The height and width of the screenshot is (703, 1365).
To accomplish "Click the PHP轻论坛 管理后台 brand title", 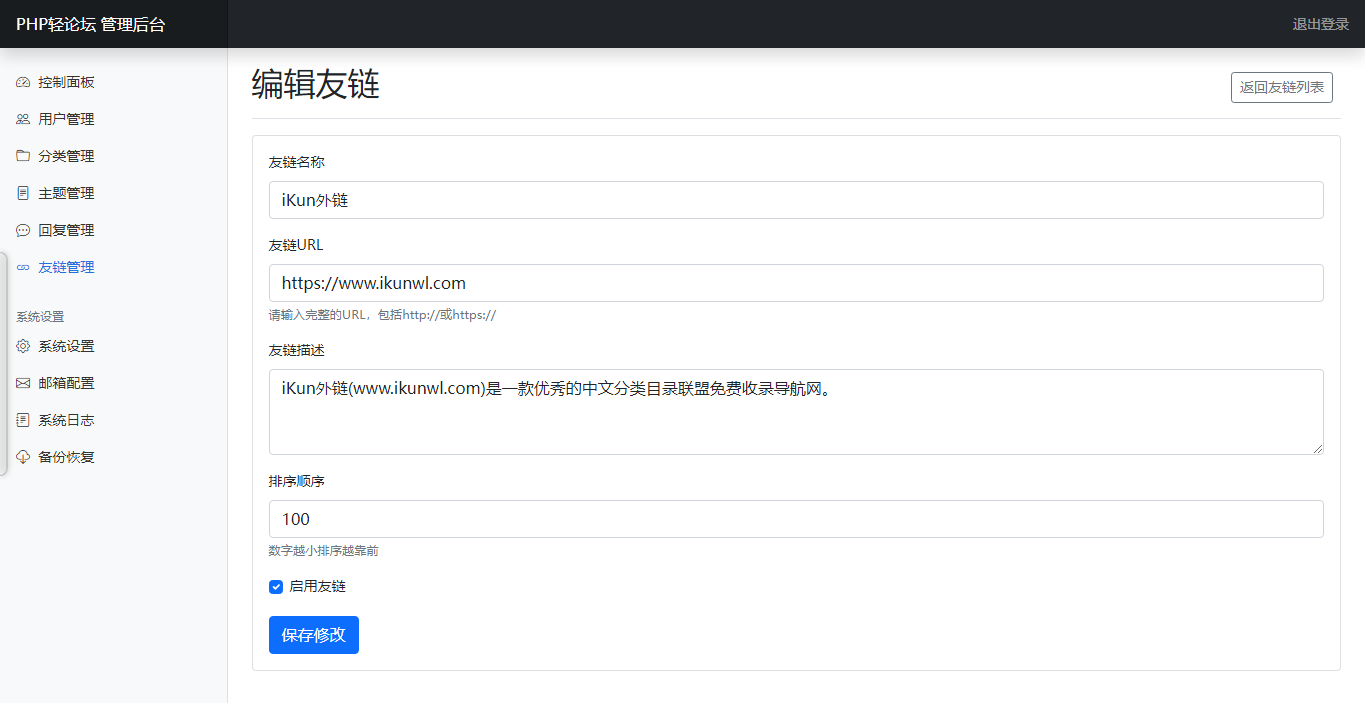I will pos(91,24).
